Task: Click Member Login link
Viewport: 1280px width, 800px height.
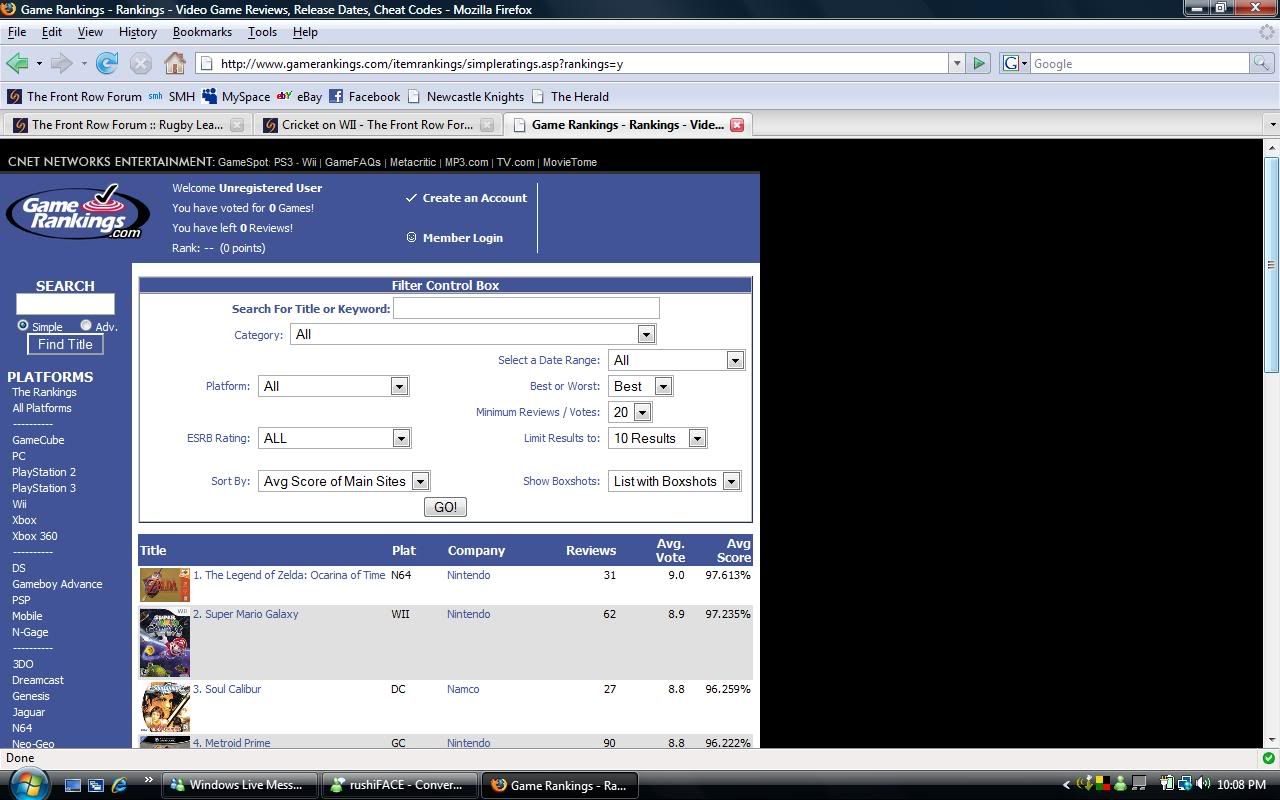Action: [462, 238]
